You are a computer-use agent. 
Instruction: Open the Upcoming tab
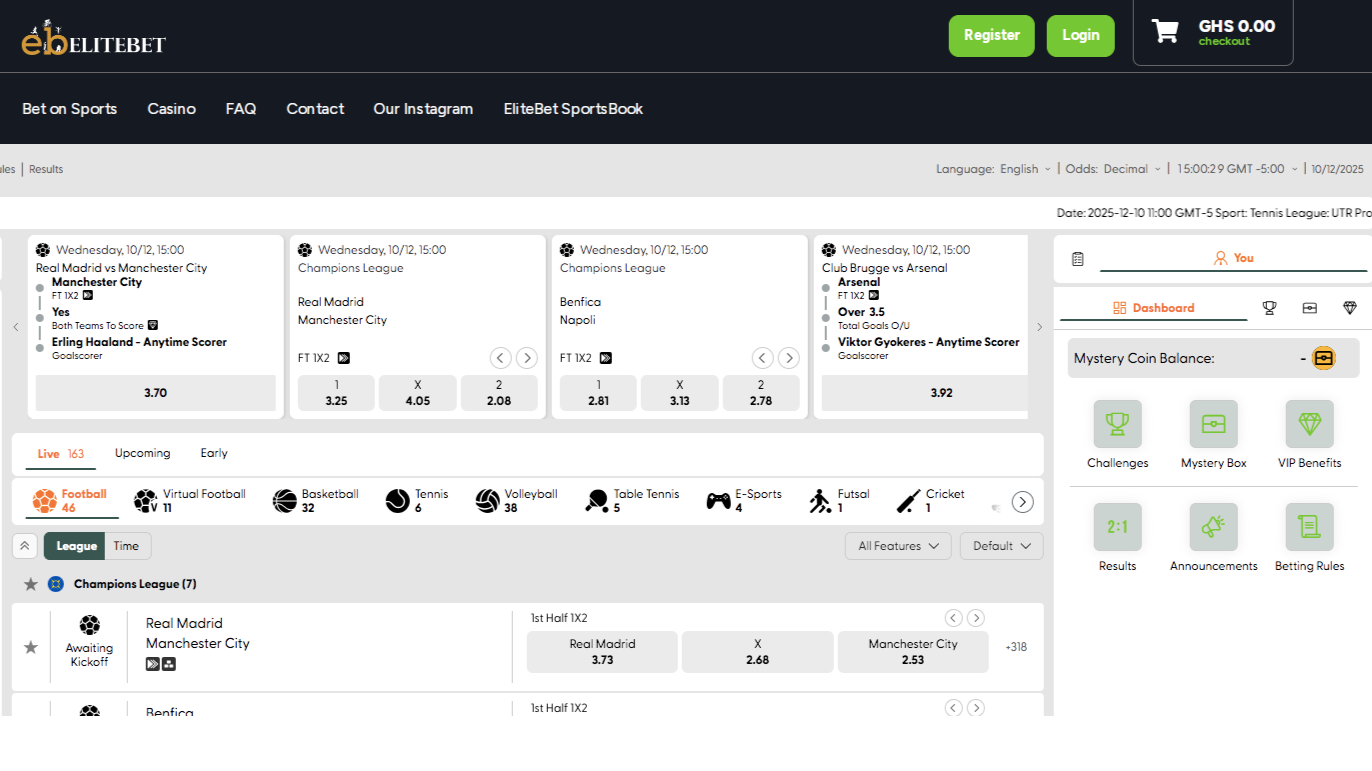pyautogui.click(x=143, y=453)
